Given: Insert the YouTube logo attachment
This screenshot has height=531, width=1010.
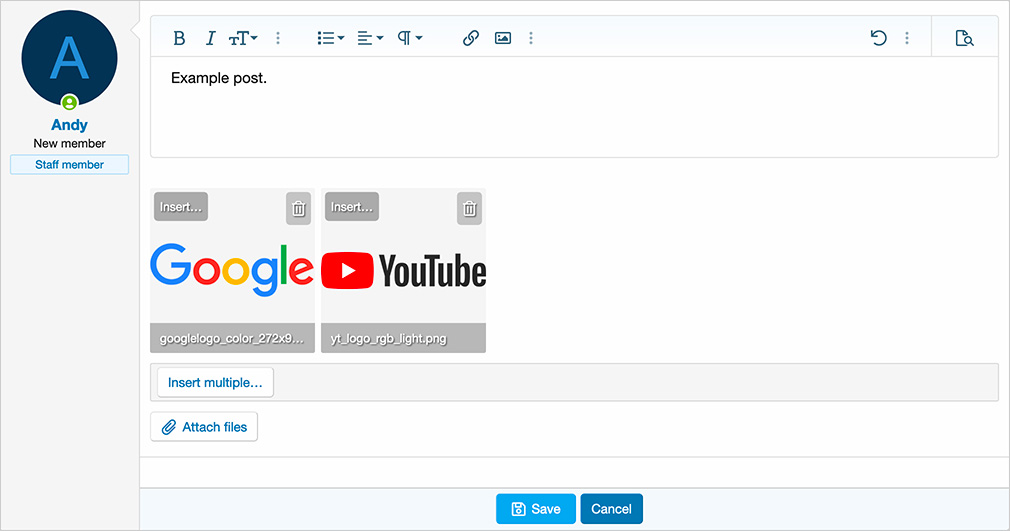Looking at the screenshot, I should point(352,207).
